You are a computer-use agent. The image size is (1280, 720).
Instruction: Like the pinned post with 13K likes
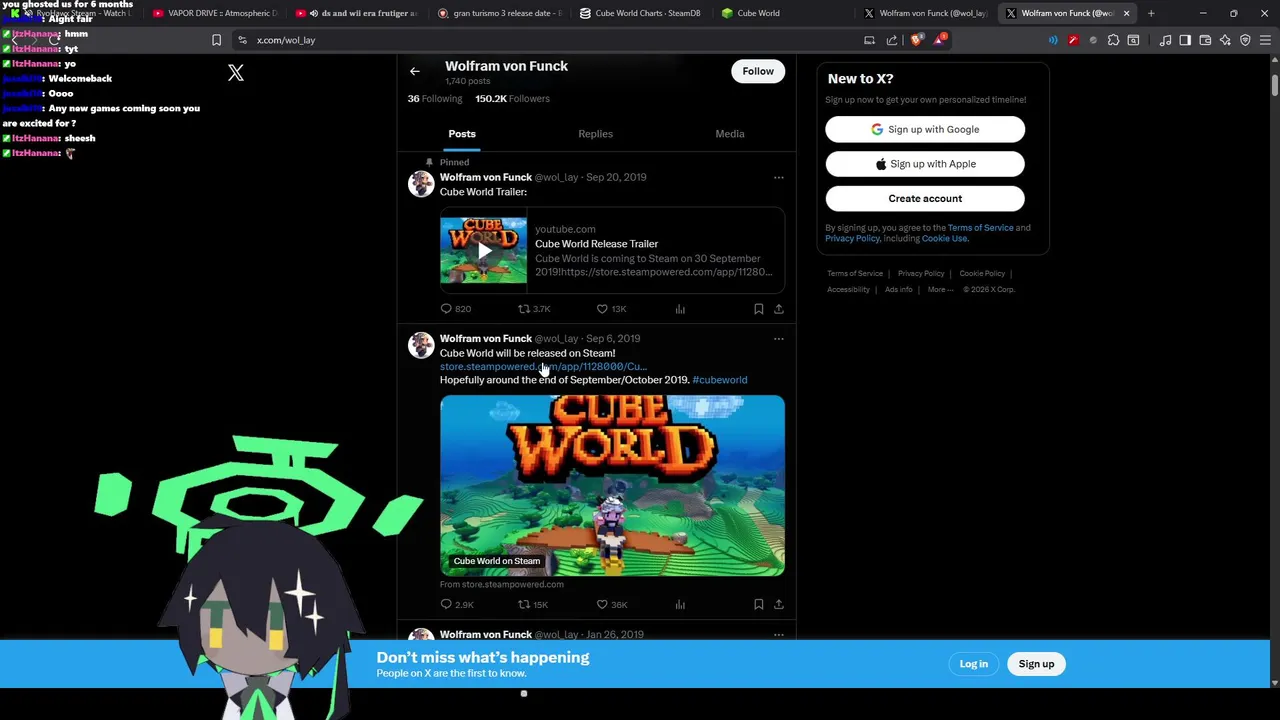611,309
